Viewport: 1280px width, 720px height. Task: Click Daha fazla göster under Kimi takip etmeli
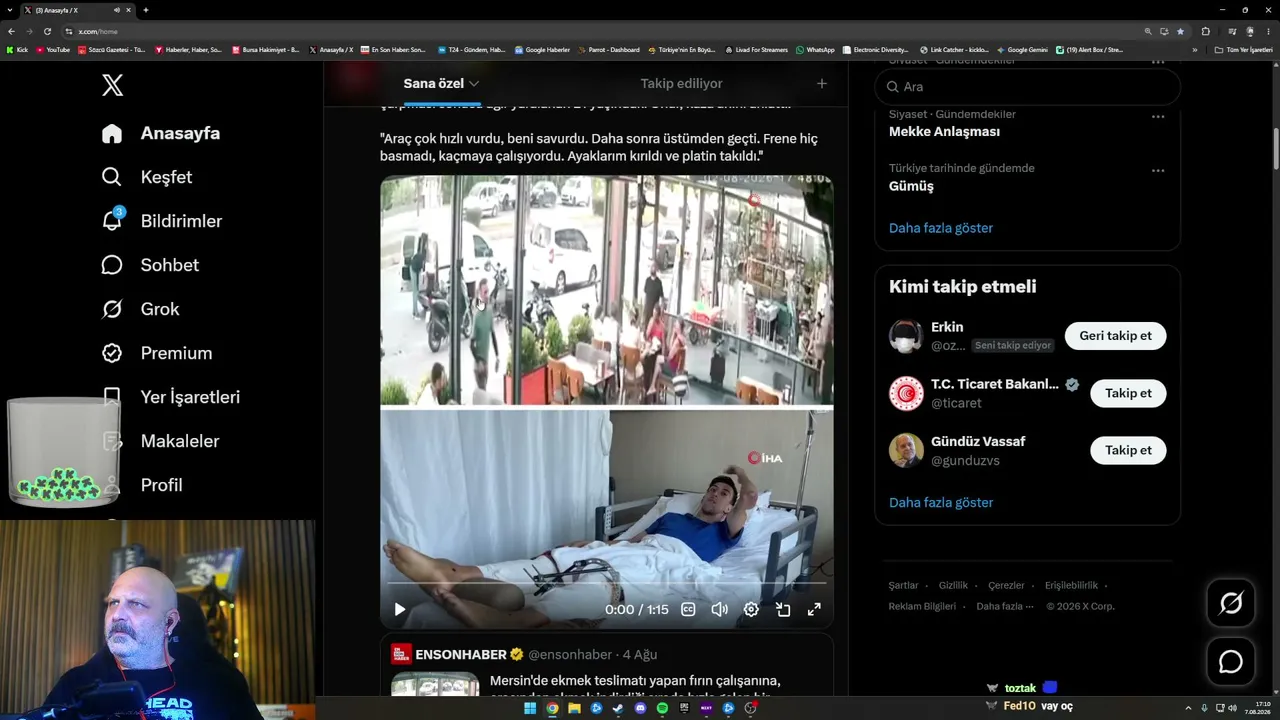click(x=941, y=502)
